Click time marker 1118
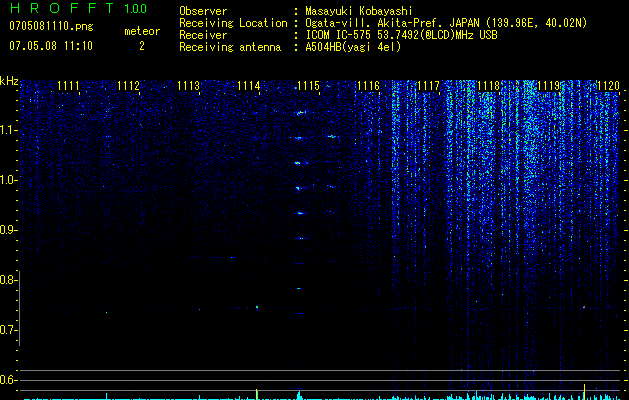629x400 pixels. pos(489,86)
